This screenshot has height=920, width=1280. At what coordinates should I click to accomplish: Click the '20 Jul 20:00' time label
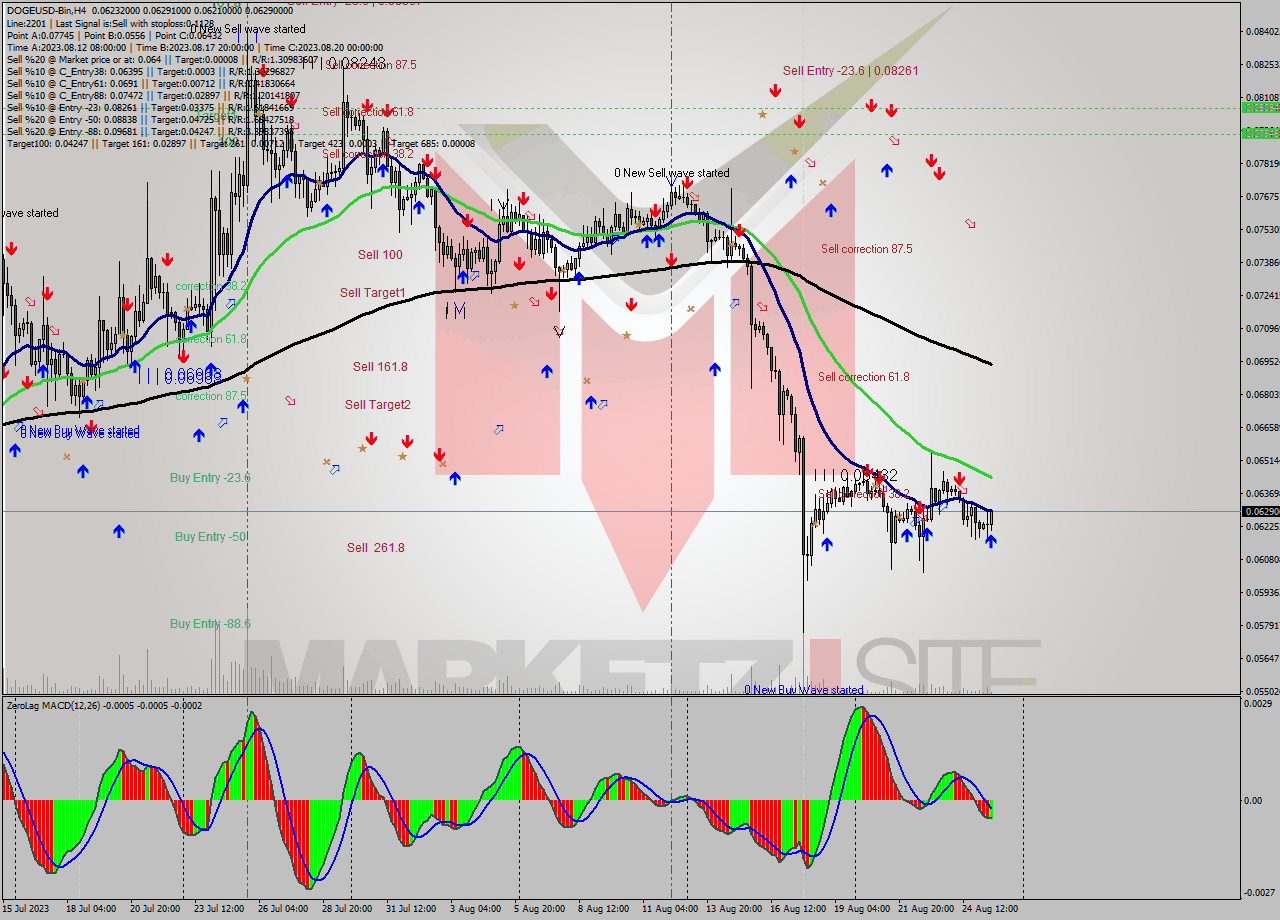pyautogui.click(x=155, y=909)
